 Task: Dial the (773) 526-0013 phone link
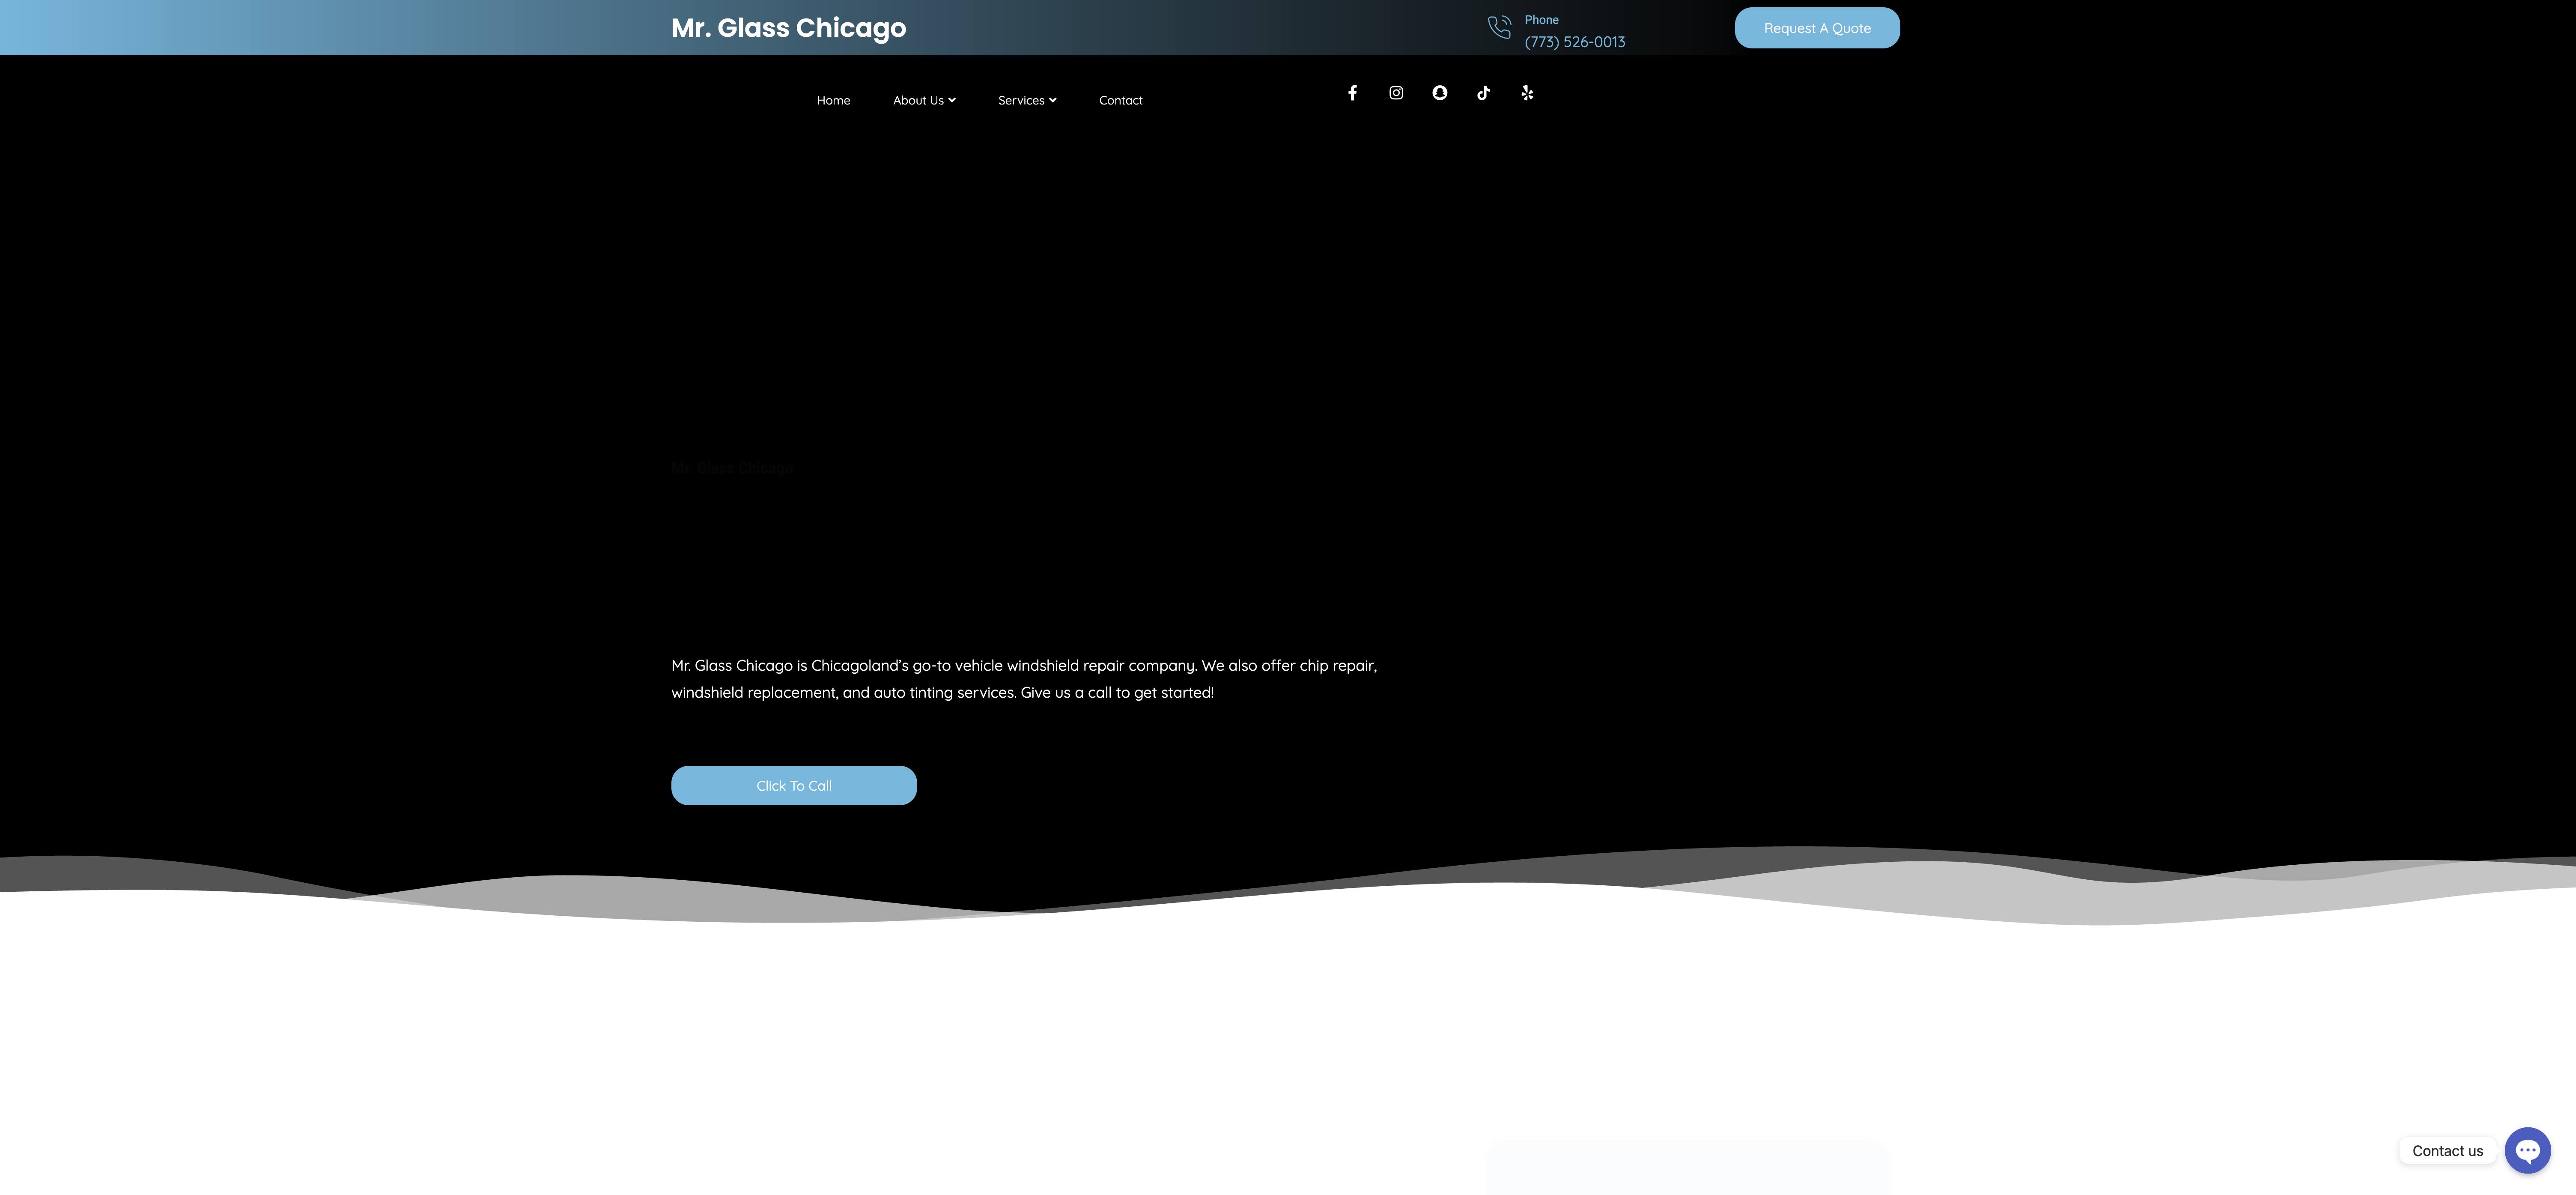(1574, 42)
